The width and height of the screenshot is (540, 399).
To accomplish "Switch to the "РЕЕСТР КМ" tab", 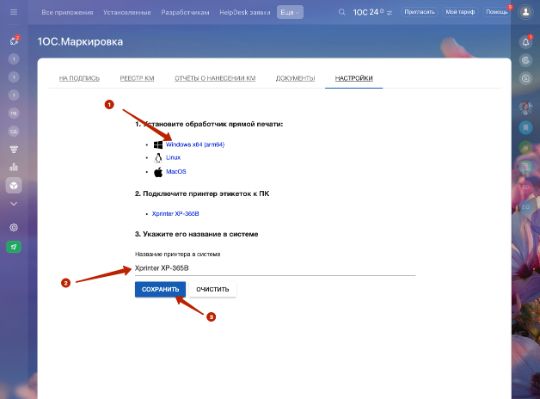I will (x=137, y=78).
